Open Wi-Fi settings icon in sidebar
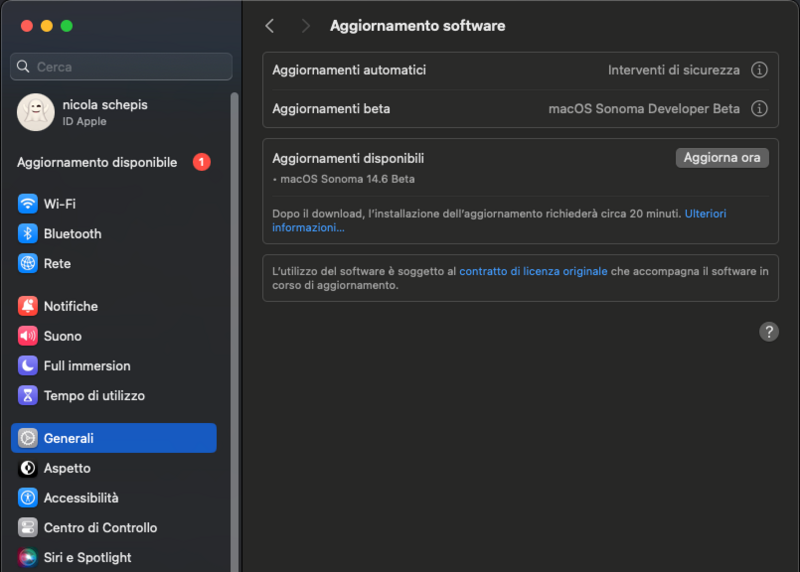This screenshot has height=572, width=800. click(28, 204)
